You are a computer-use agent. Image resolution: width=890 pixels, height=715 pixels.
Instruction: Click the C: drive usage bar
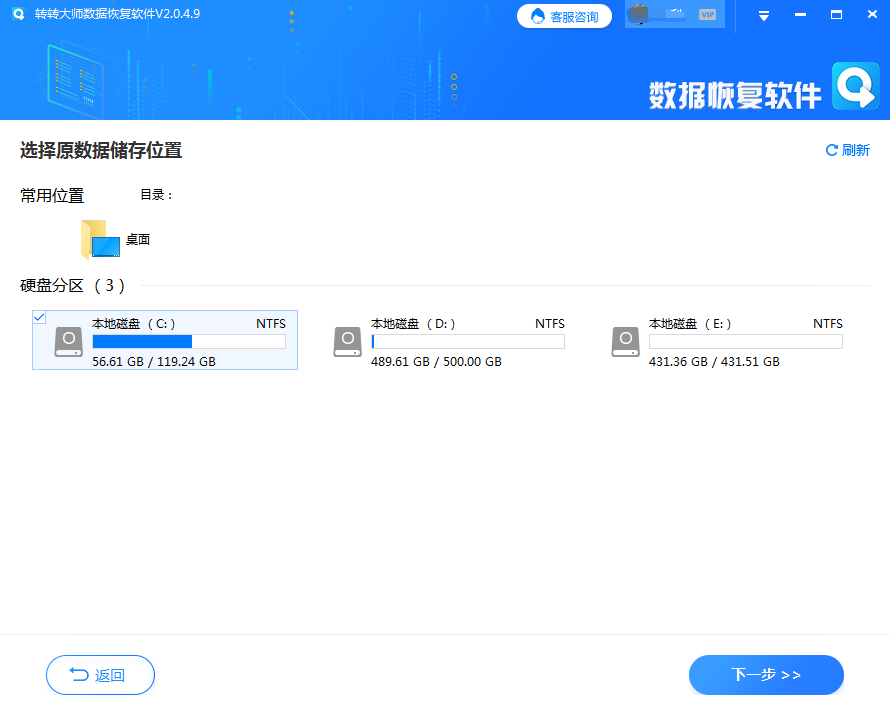click(189, 342)
